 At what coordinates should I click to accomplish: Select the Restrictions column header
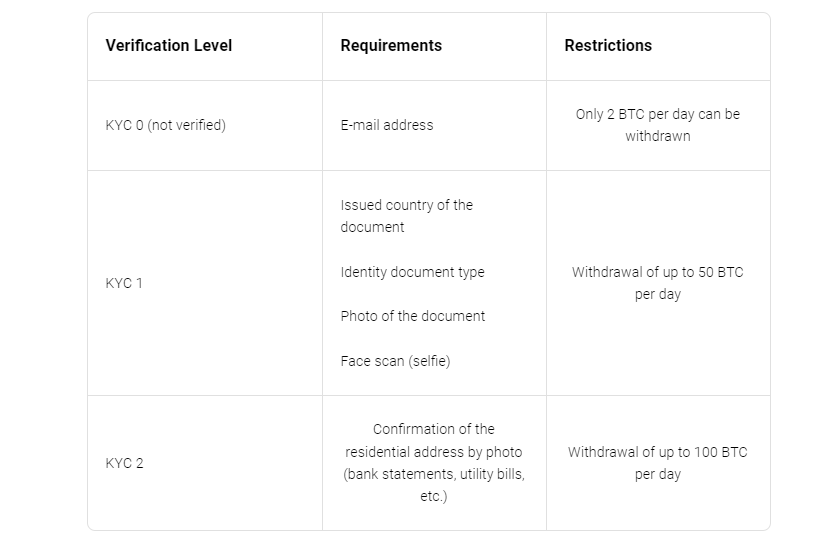coord(608,46)
